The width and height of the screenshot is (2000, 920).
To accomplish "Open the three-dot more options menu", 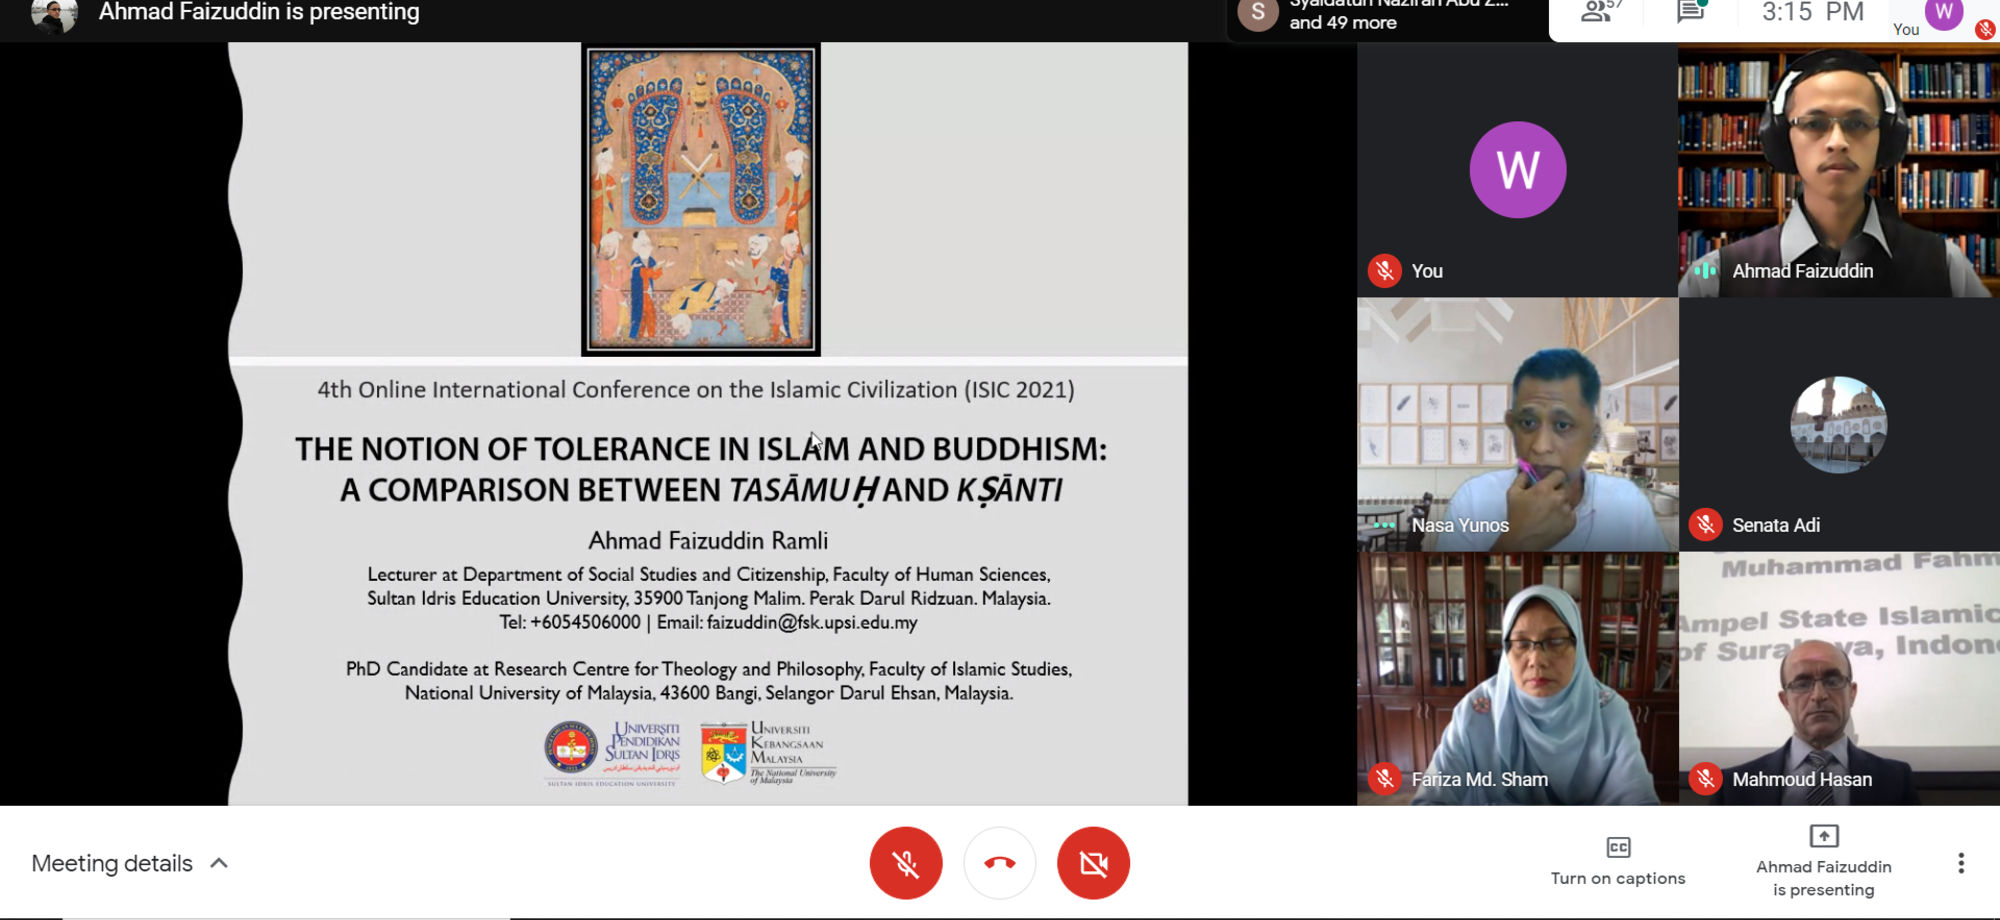I will pos(1960,863).
